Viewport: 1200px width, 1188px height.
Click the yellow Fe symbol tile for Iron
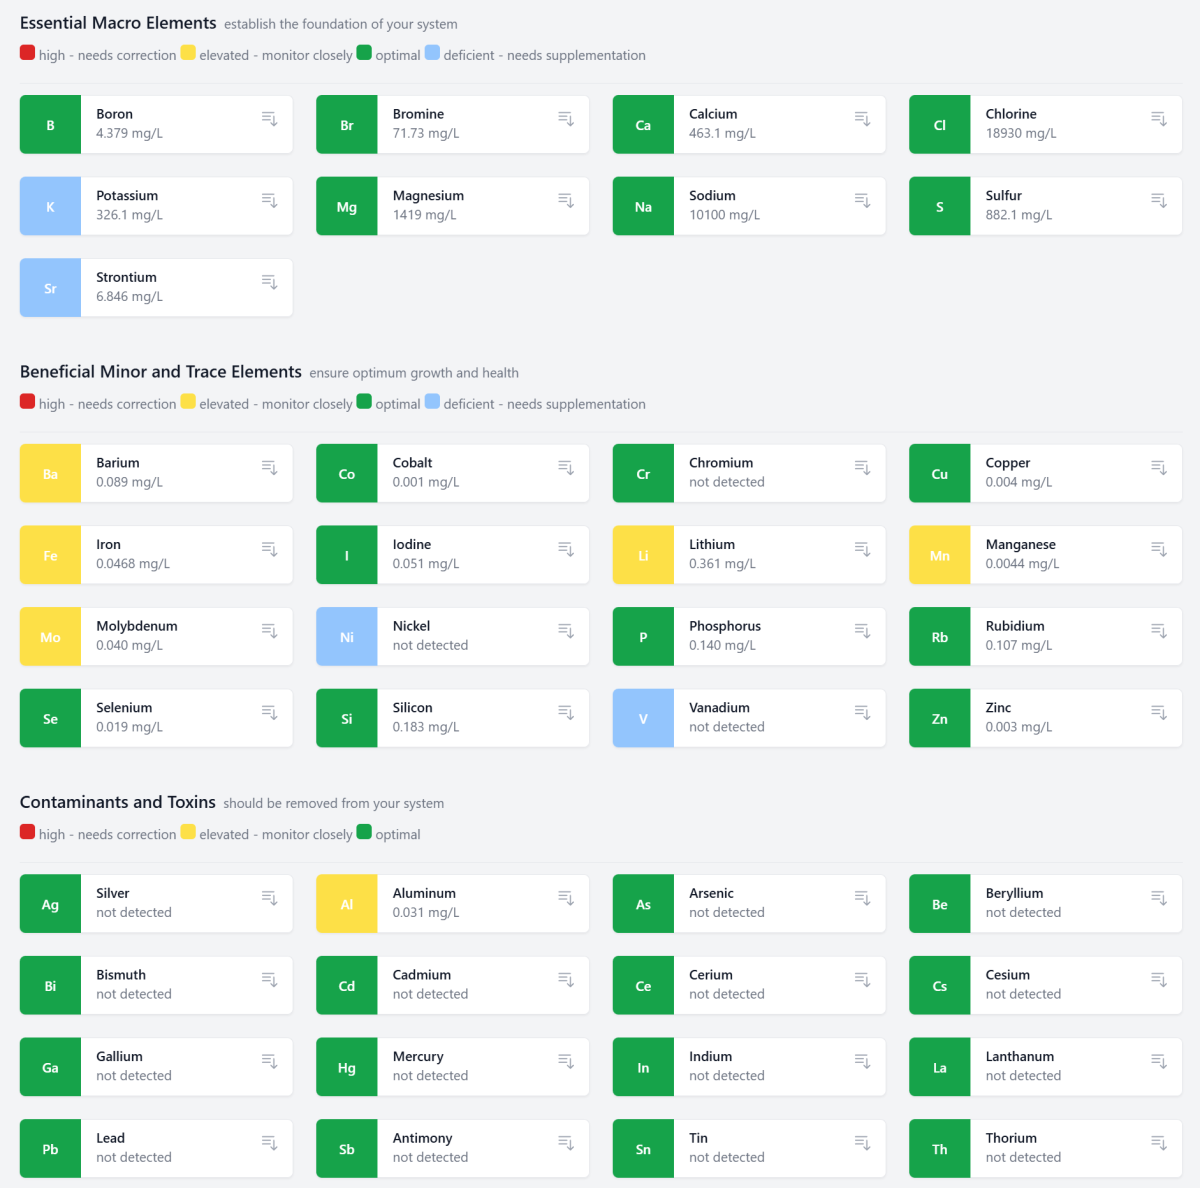click(x=50, y=556)
